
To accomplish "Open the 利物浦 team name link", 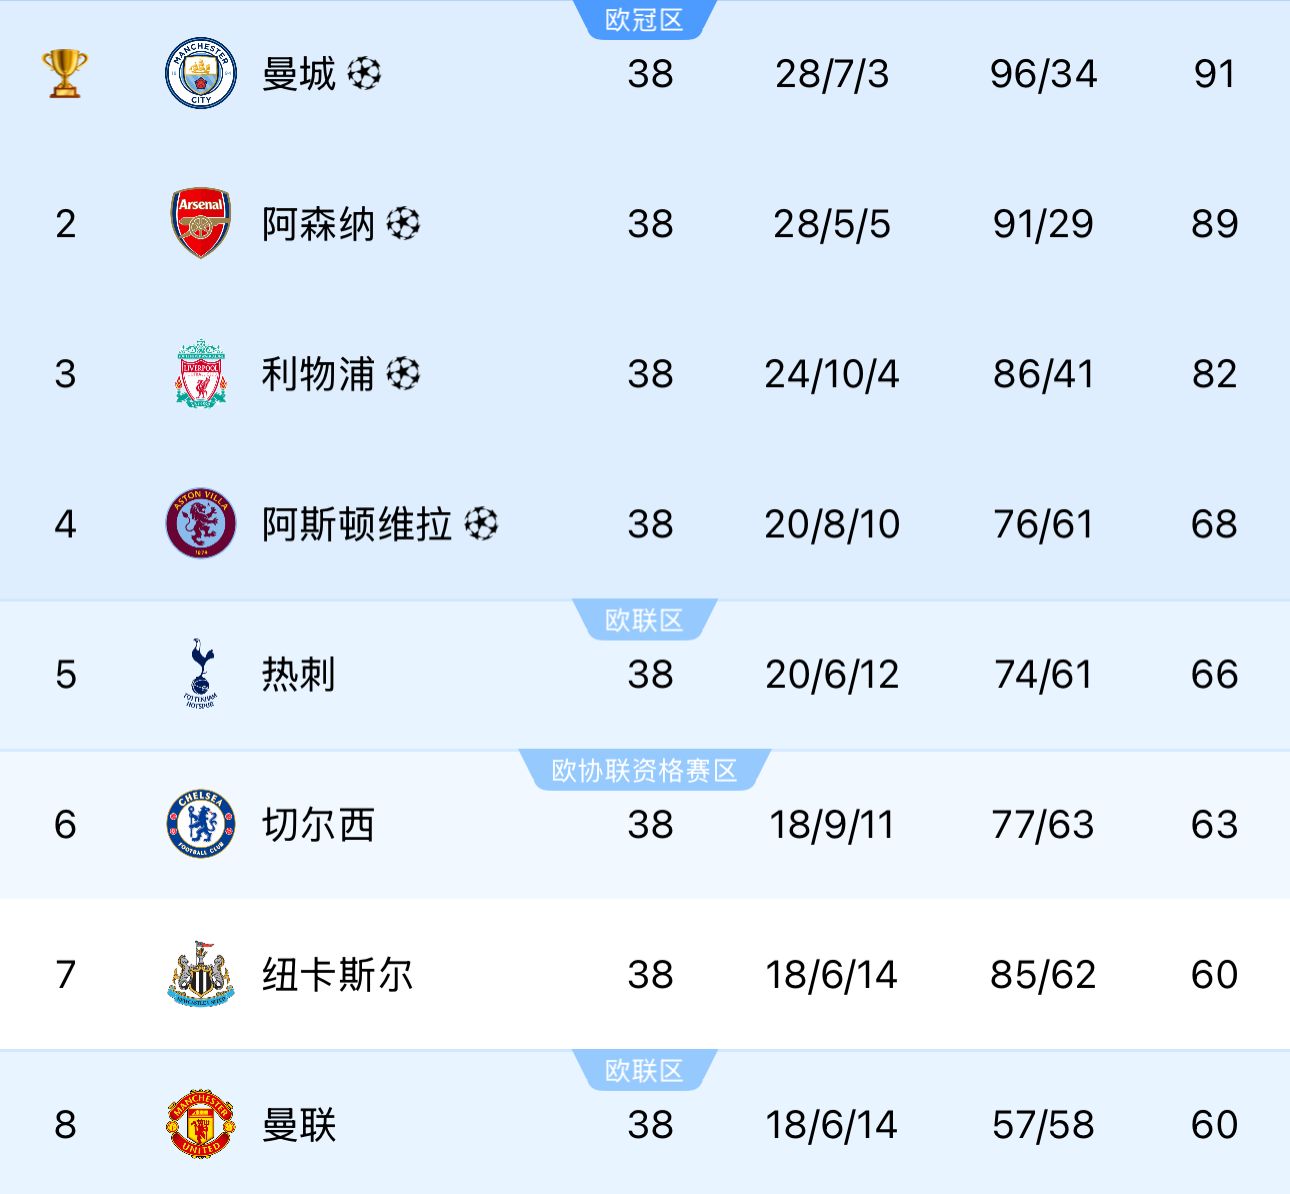I will tap(318, 374).
